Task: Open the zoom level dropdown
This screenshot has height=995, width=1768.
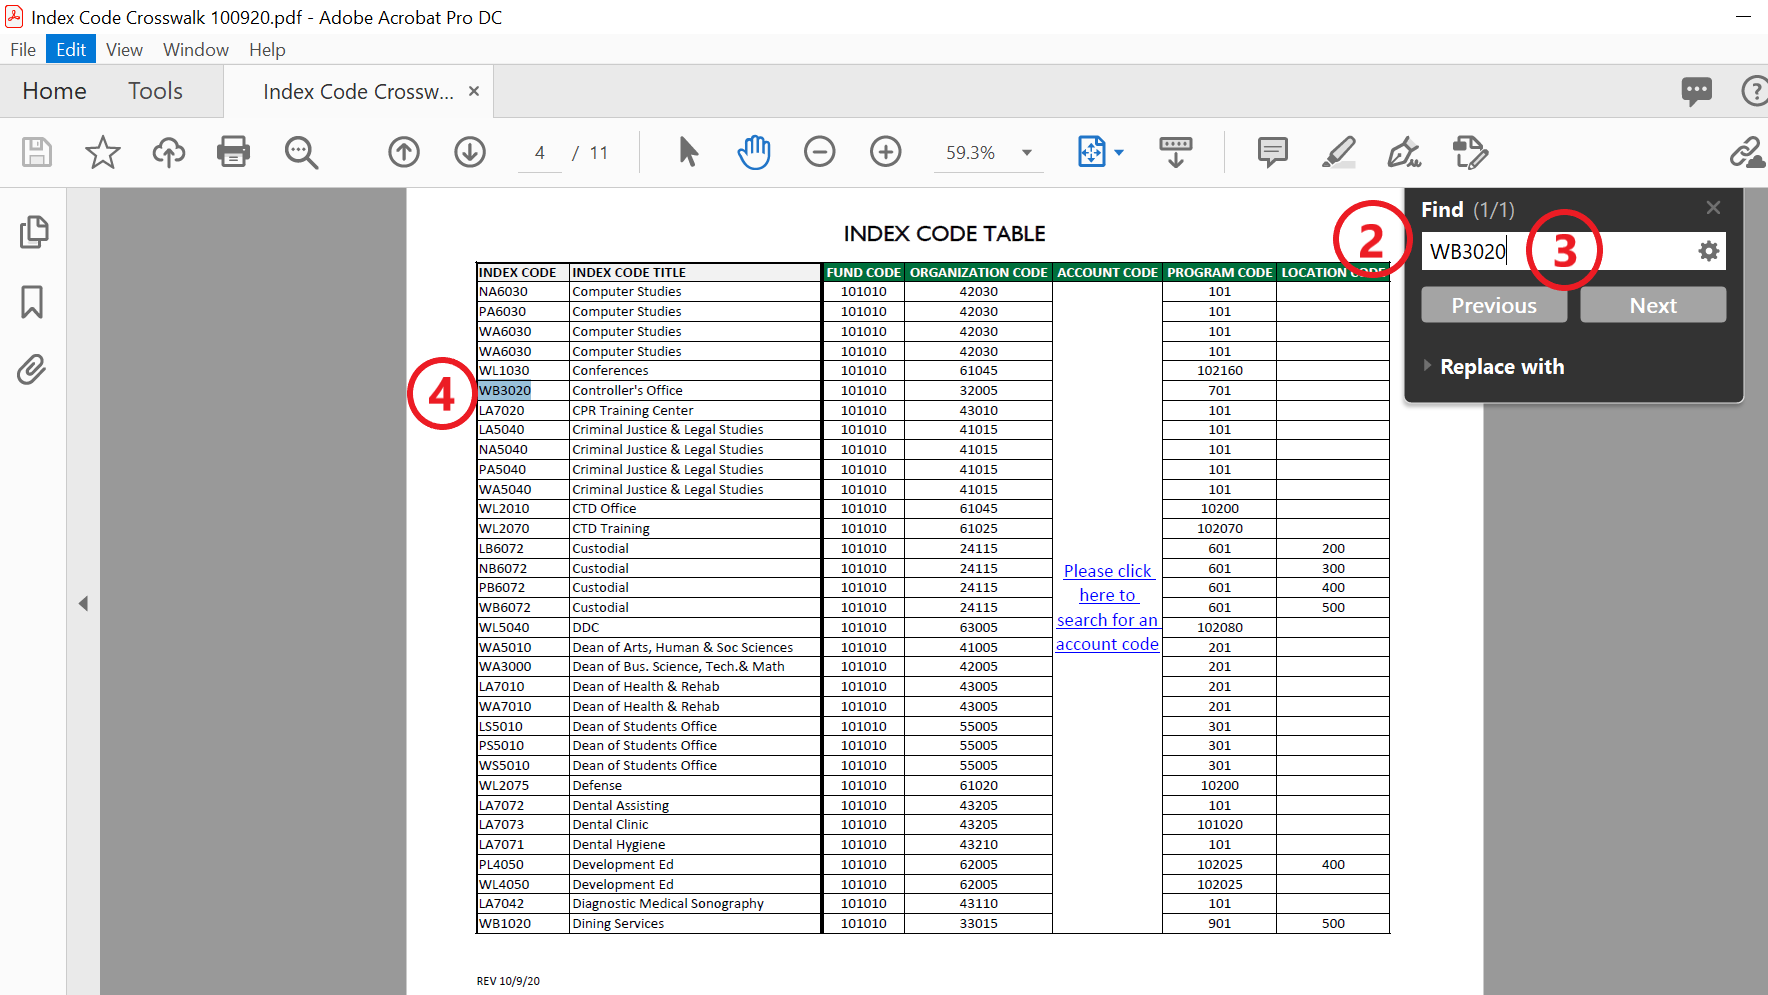Action: point(1027,153)
